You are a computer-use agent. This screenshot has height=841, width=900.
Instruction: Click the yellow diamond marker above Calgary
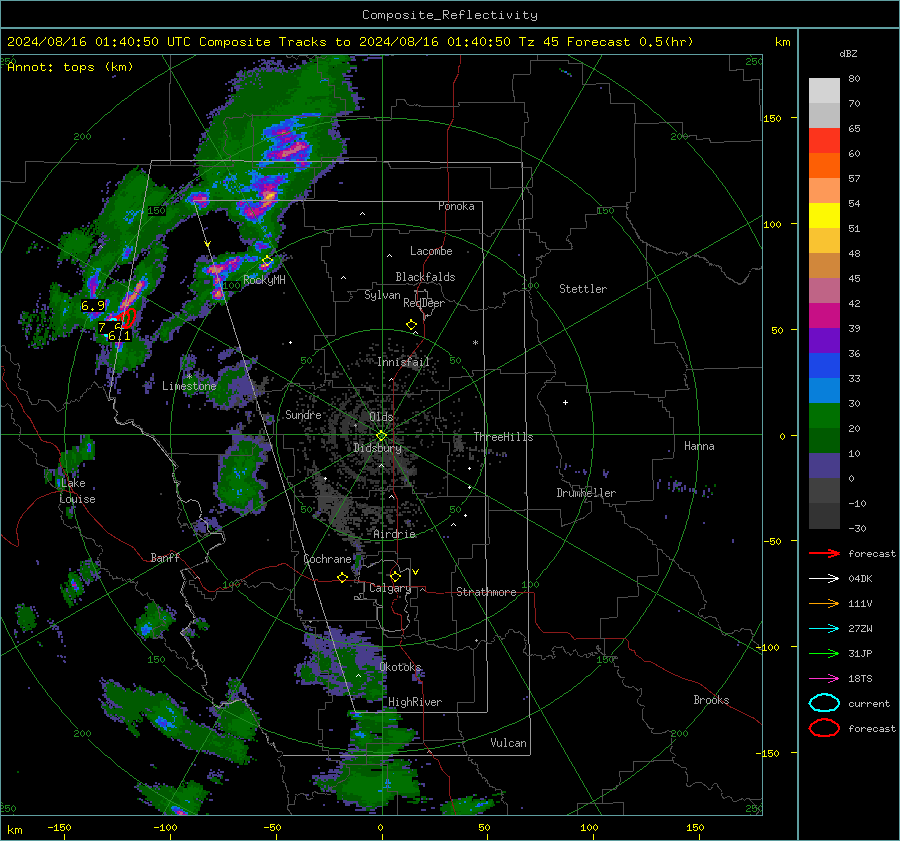tap(395, 576)
